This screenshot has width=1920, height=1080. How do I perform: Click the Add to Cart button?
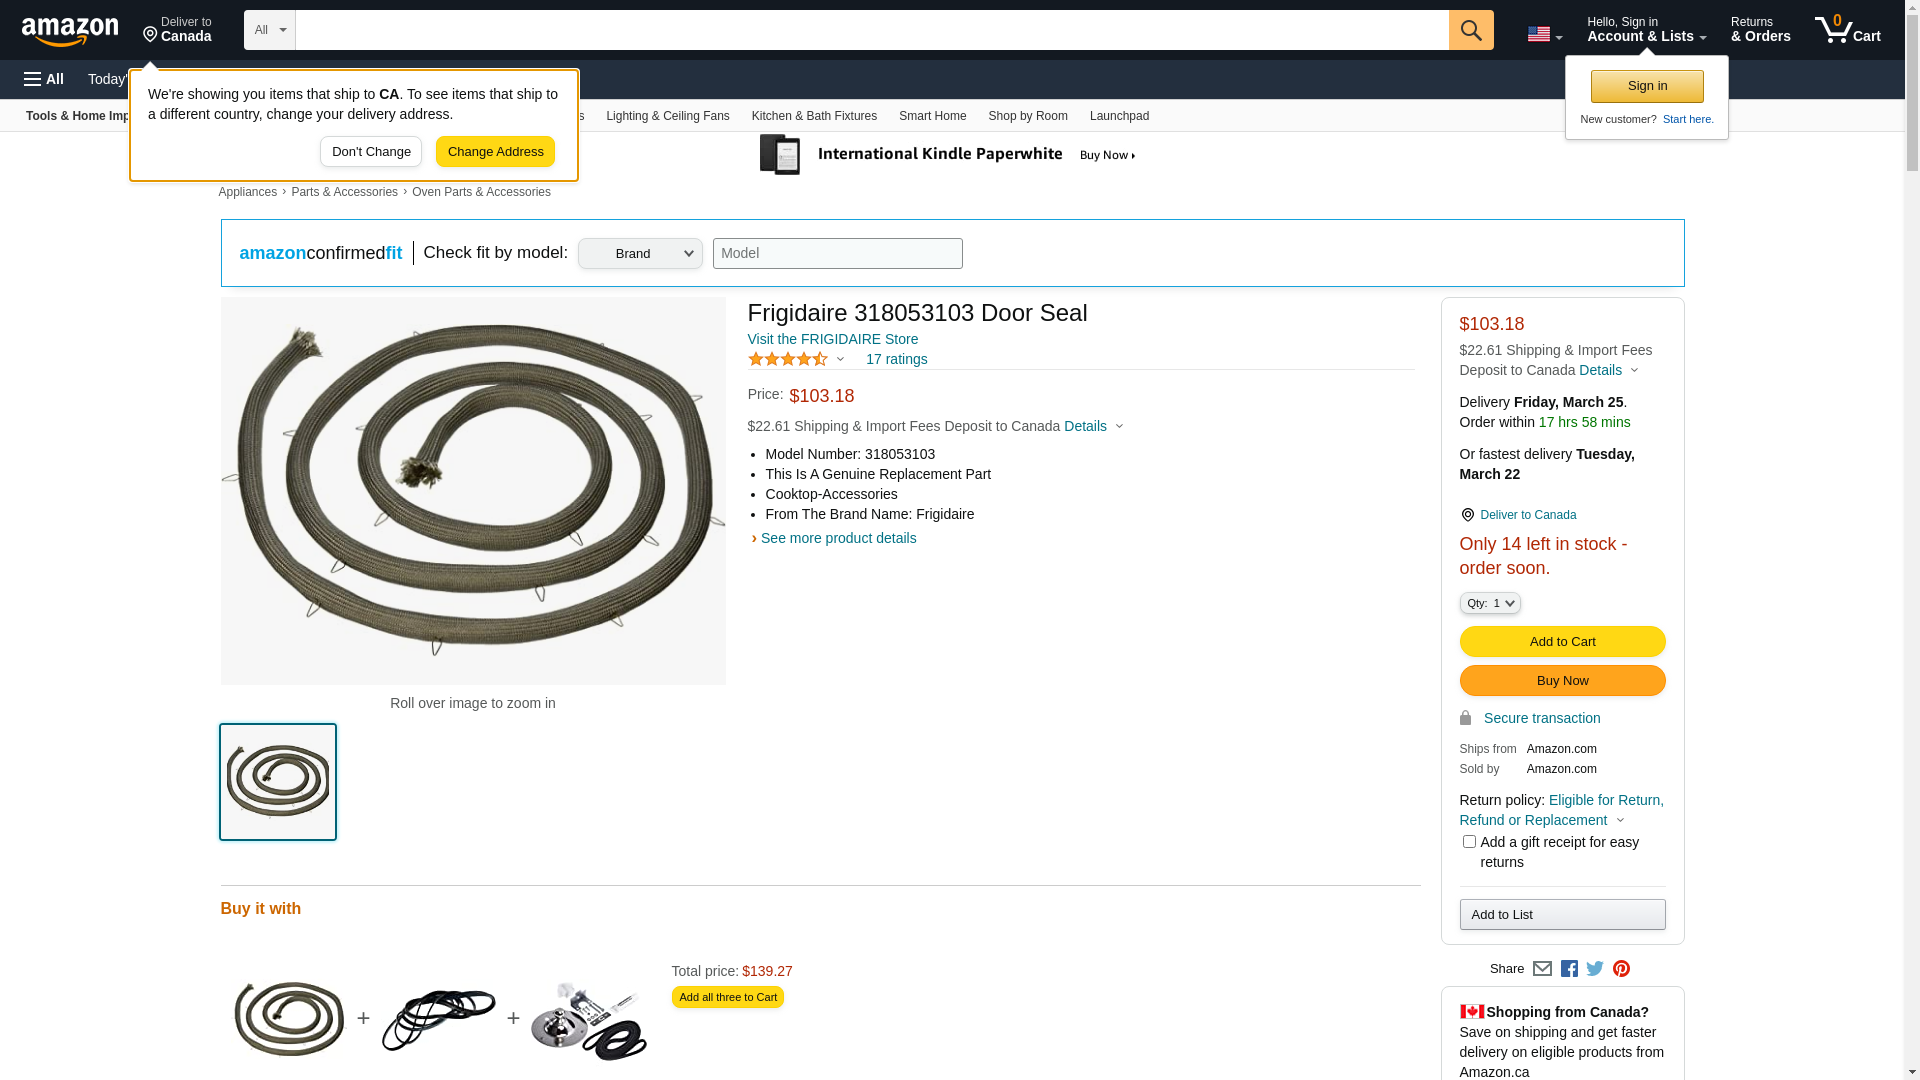coord(1563,642)
